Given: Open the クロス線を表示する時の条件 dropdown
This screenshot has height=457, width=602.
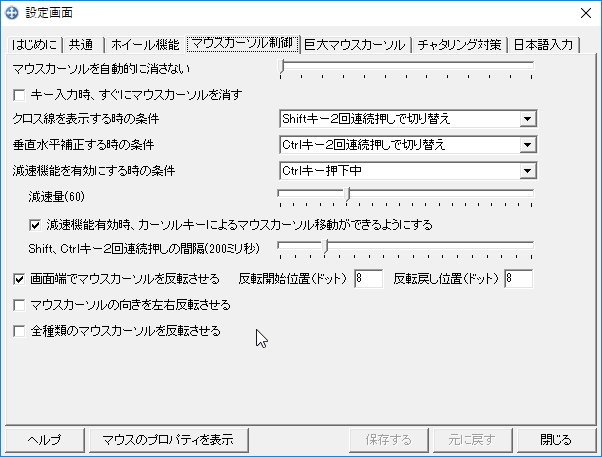Looking at the screenshot, I should tap(408, 119).
